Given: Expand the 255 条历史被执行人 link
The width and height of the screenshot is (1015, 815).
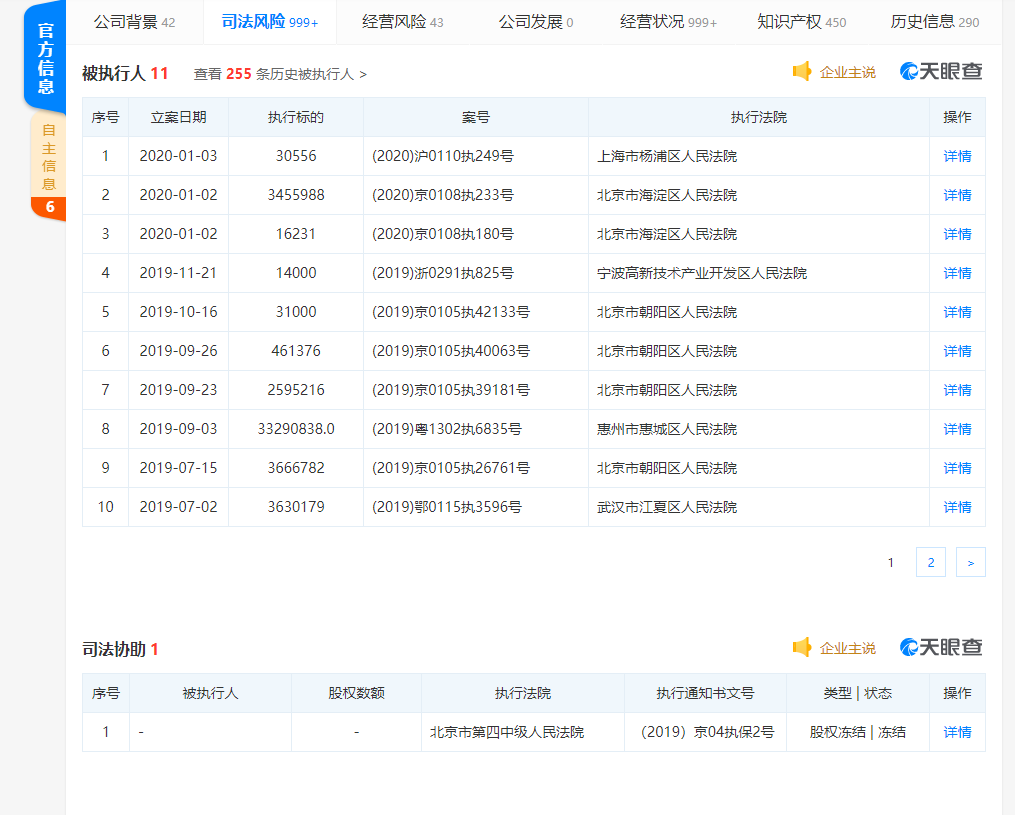Looking at the screenshot, I should [x=280, y=74].
